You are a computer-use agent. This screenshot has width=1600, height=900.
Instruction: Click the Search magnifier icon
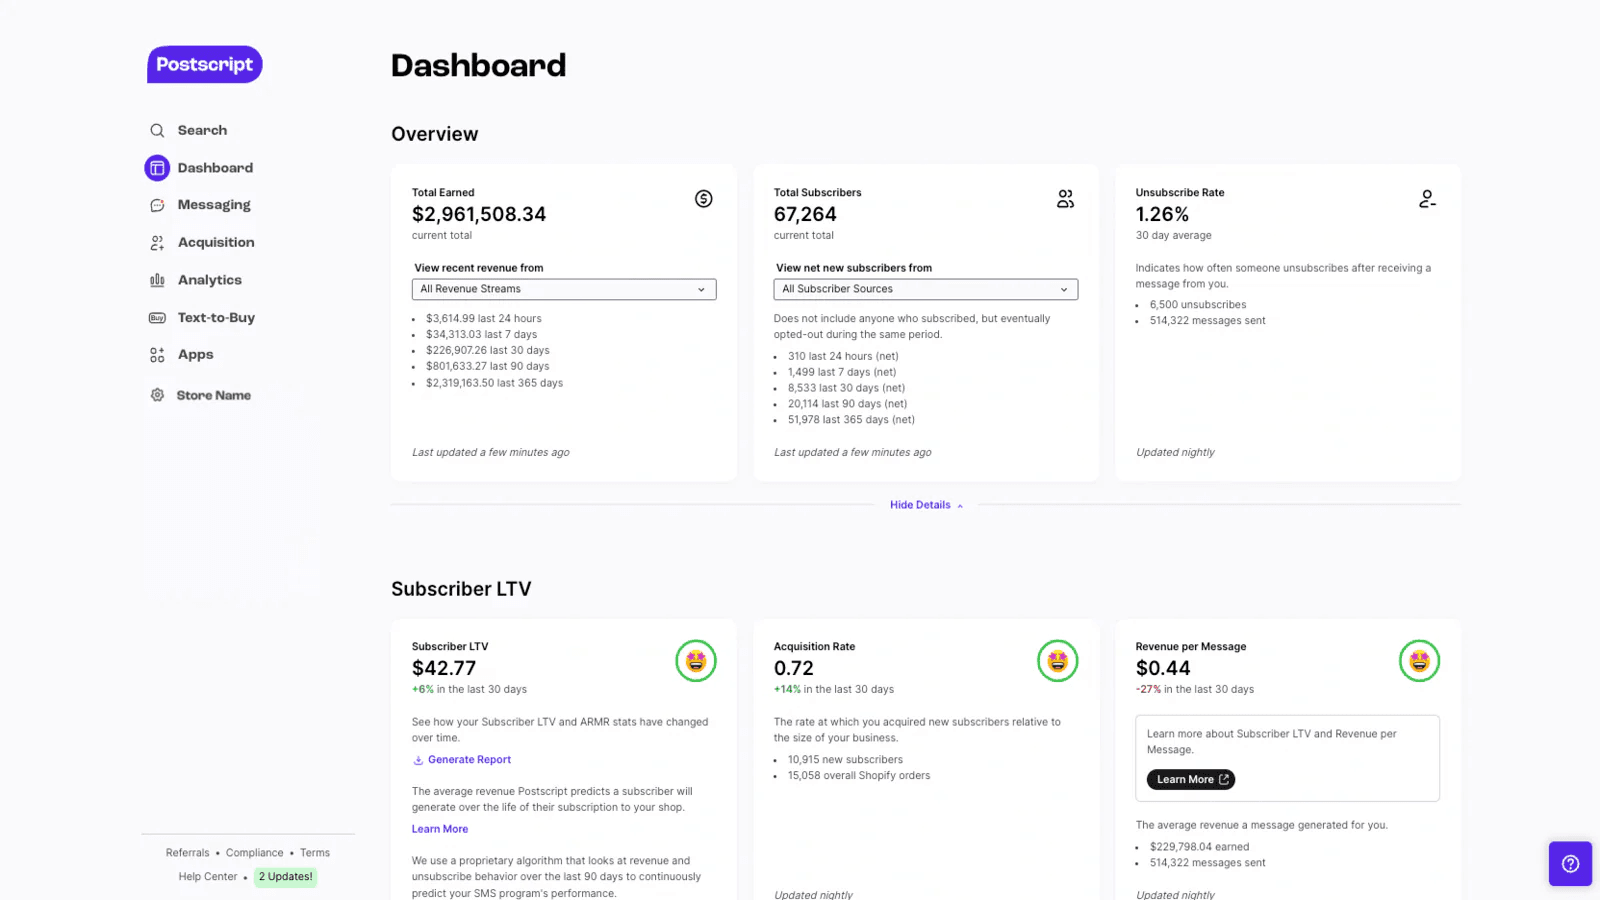click(157, 131)
